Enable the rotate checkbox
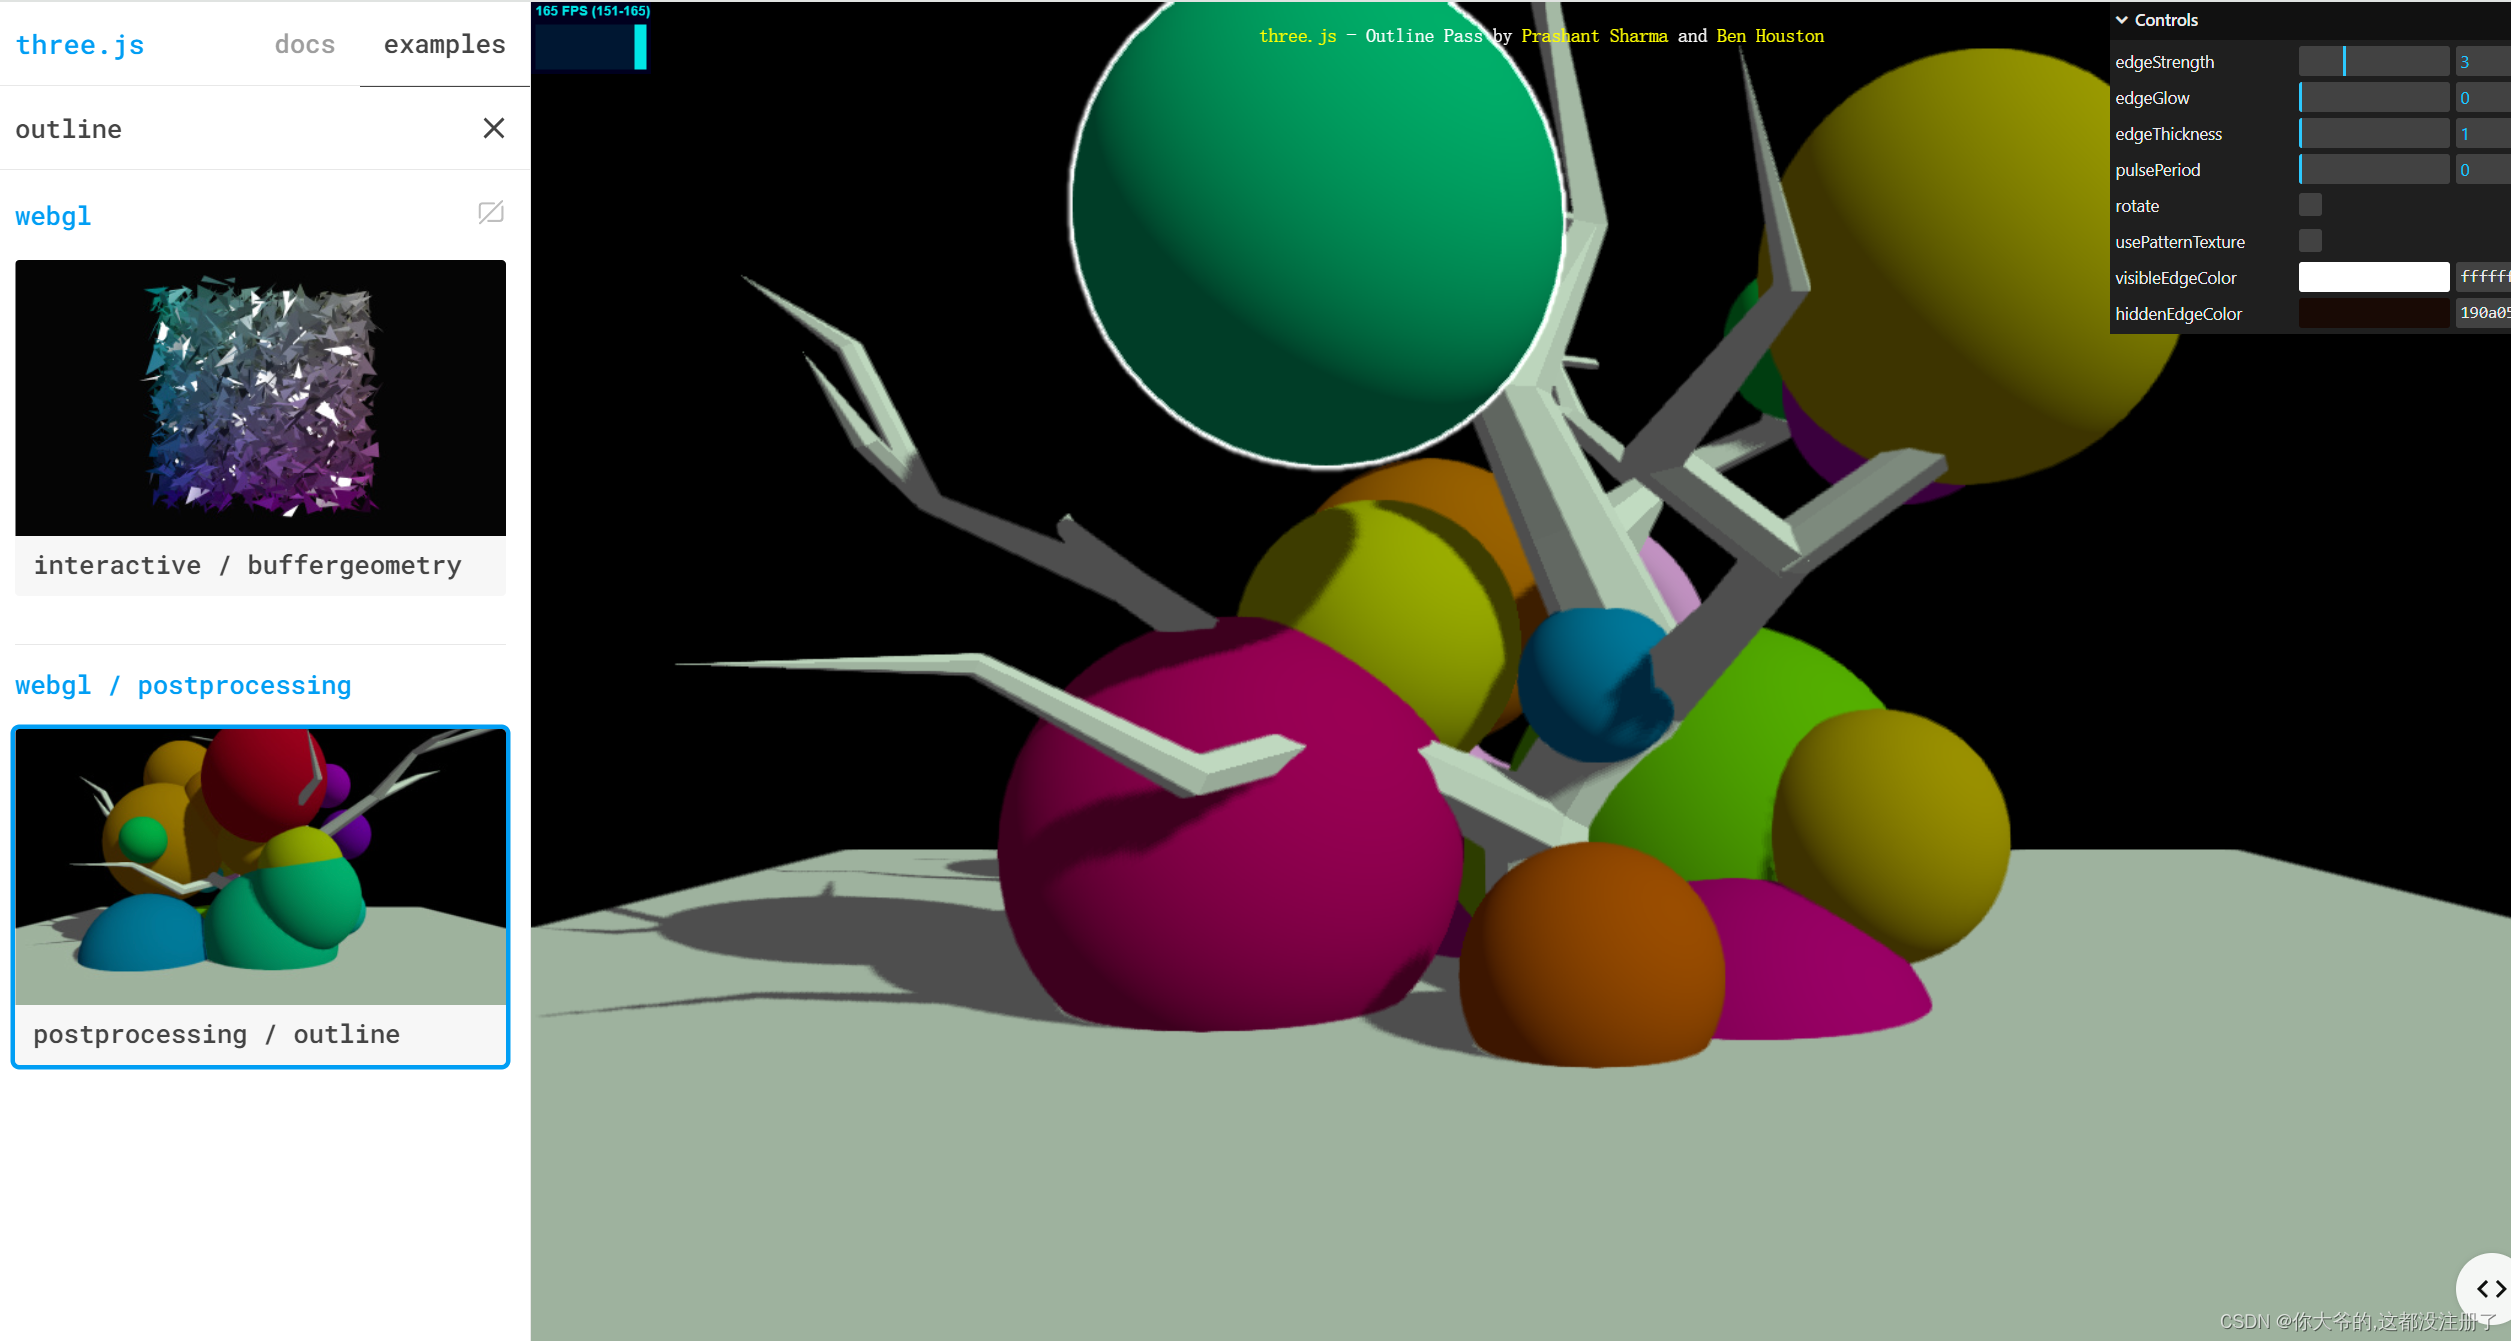This screenshot has width=2511, height=1341. click(x=2310, y=205)
